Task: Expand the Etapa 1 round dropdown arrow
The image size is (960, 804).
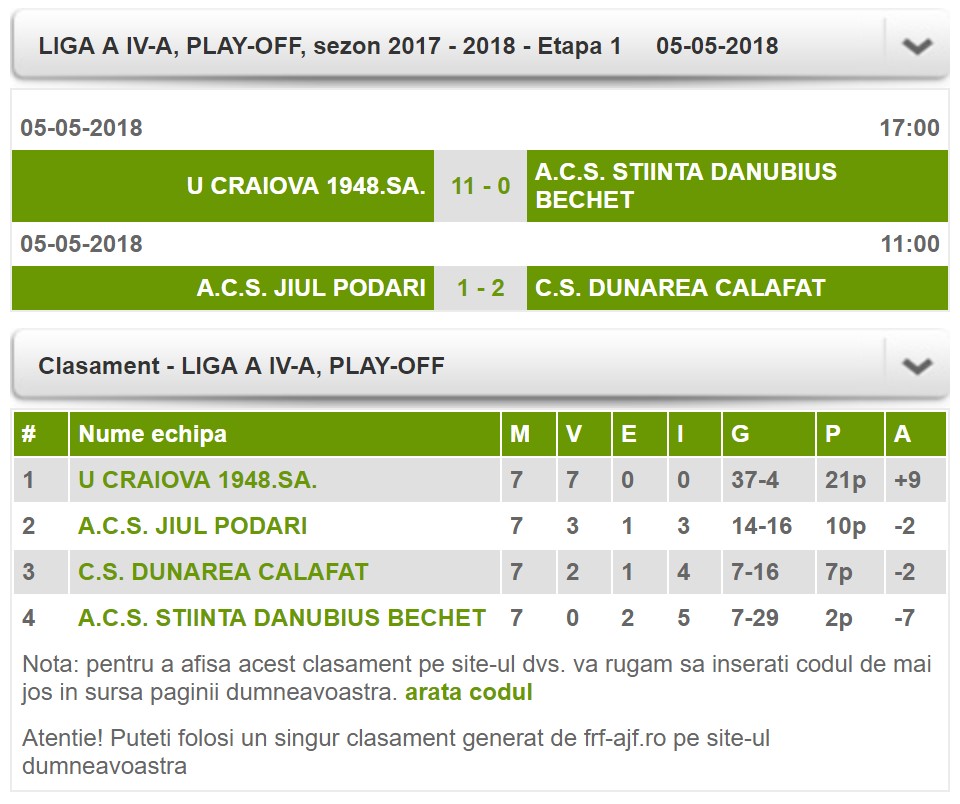Action: click(x=916, y=46)
